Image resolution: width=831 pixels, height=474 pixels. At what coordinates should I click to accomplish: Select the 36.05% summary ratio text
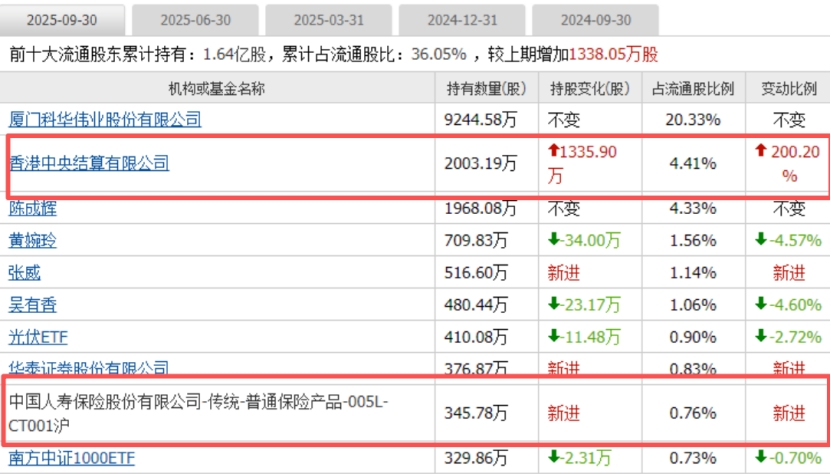click(439, 54)
